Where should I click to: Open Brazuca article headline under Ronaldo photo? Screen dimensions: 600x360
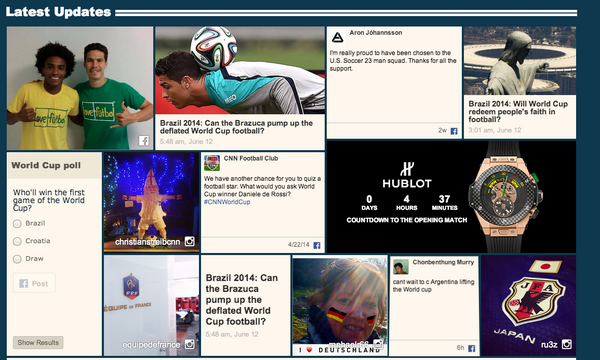(236, 127)
